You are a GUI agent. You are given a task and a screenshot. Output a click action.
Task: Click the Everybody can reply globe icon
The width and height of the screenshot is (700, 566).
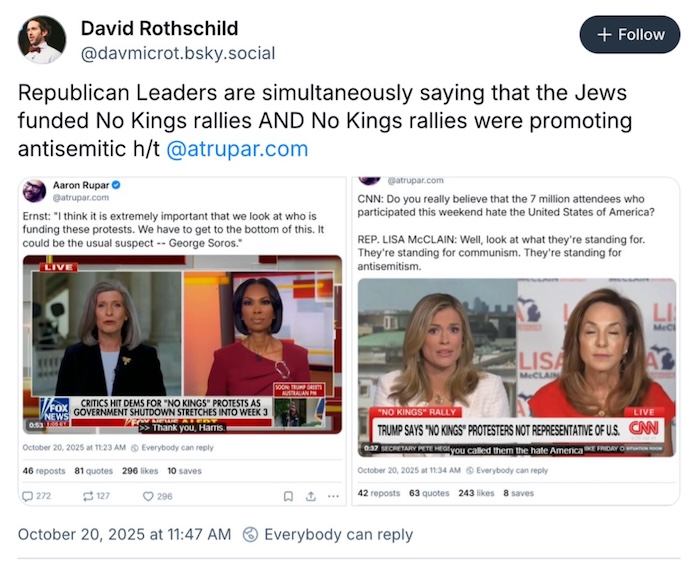(x=250, y=534)
